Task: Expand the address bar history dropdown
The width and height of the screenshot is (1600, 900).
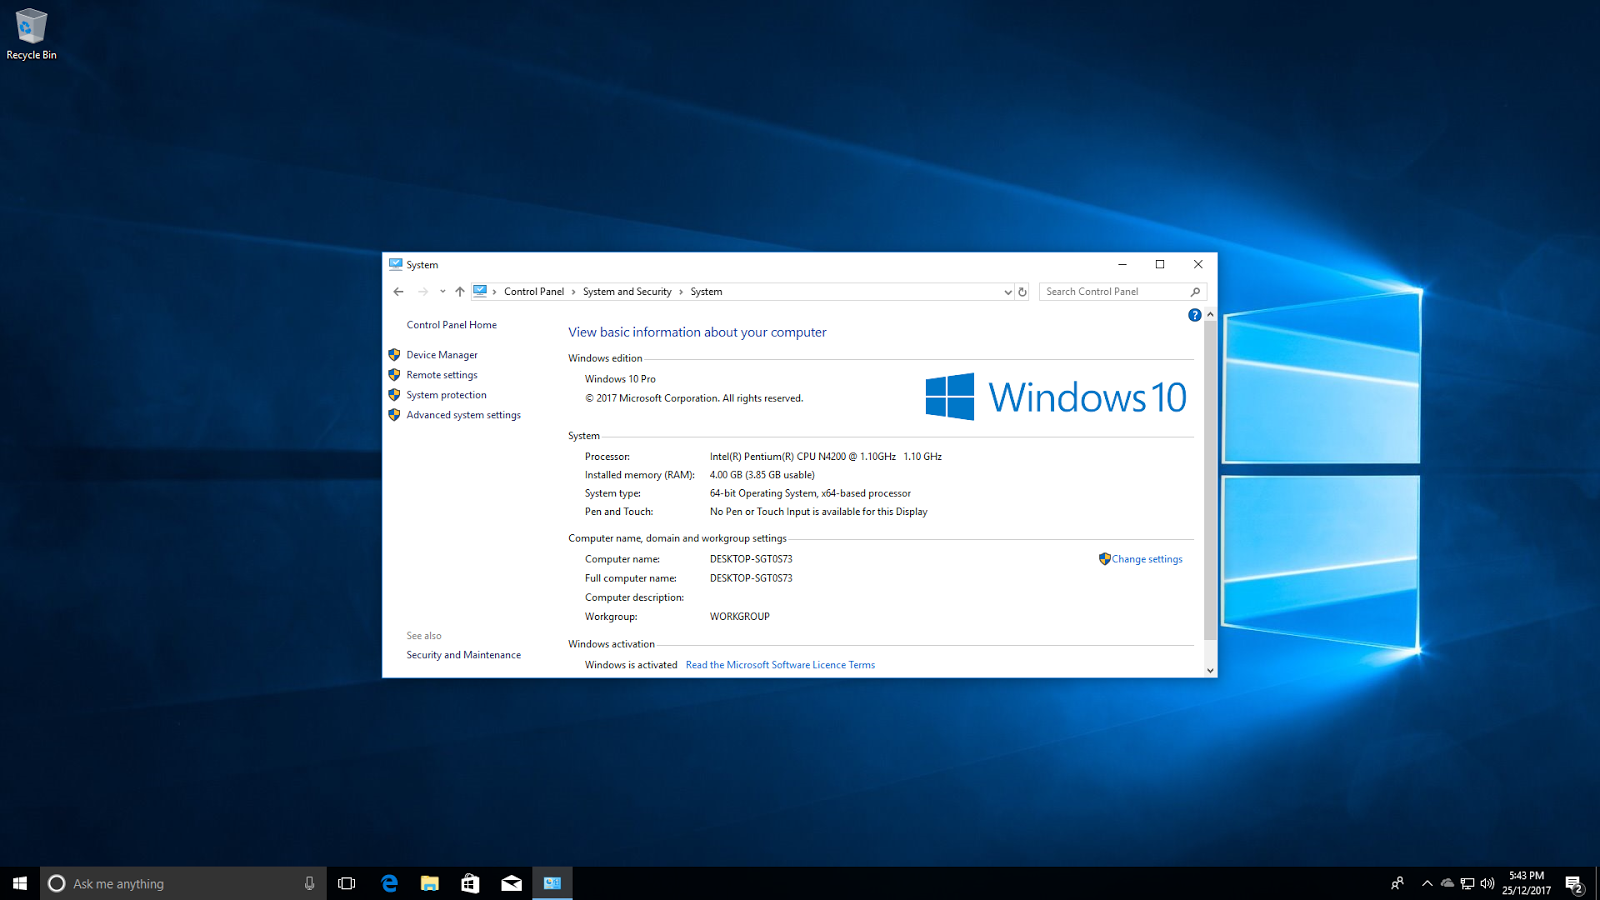Action: [x=1008, y=292]
